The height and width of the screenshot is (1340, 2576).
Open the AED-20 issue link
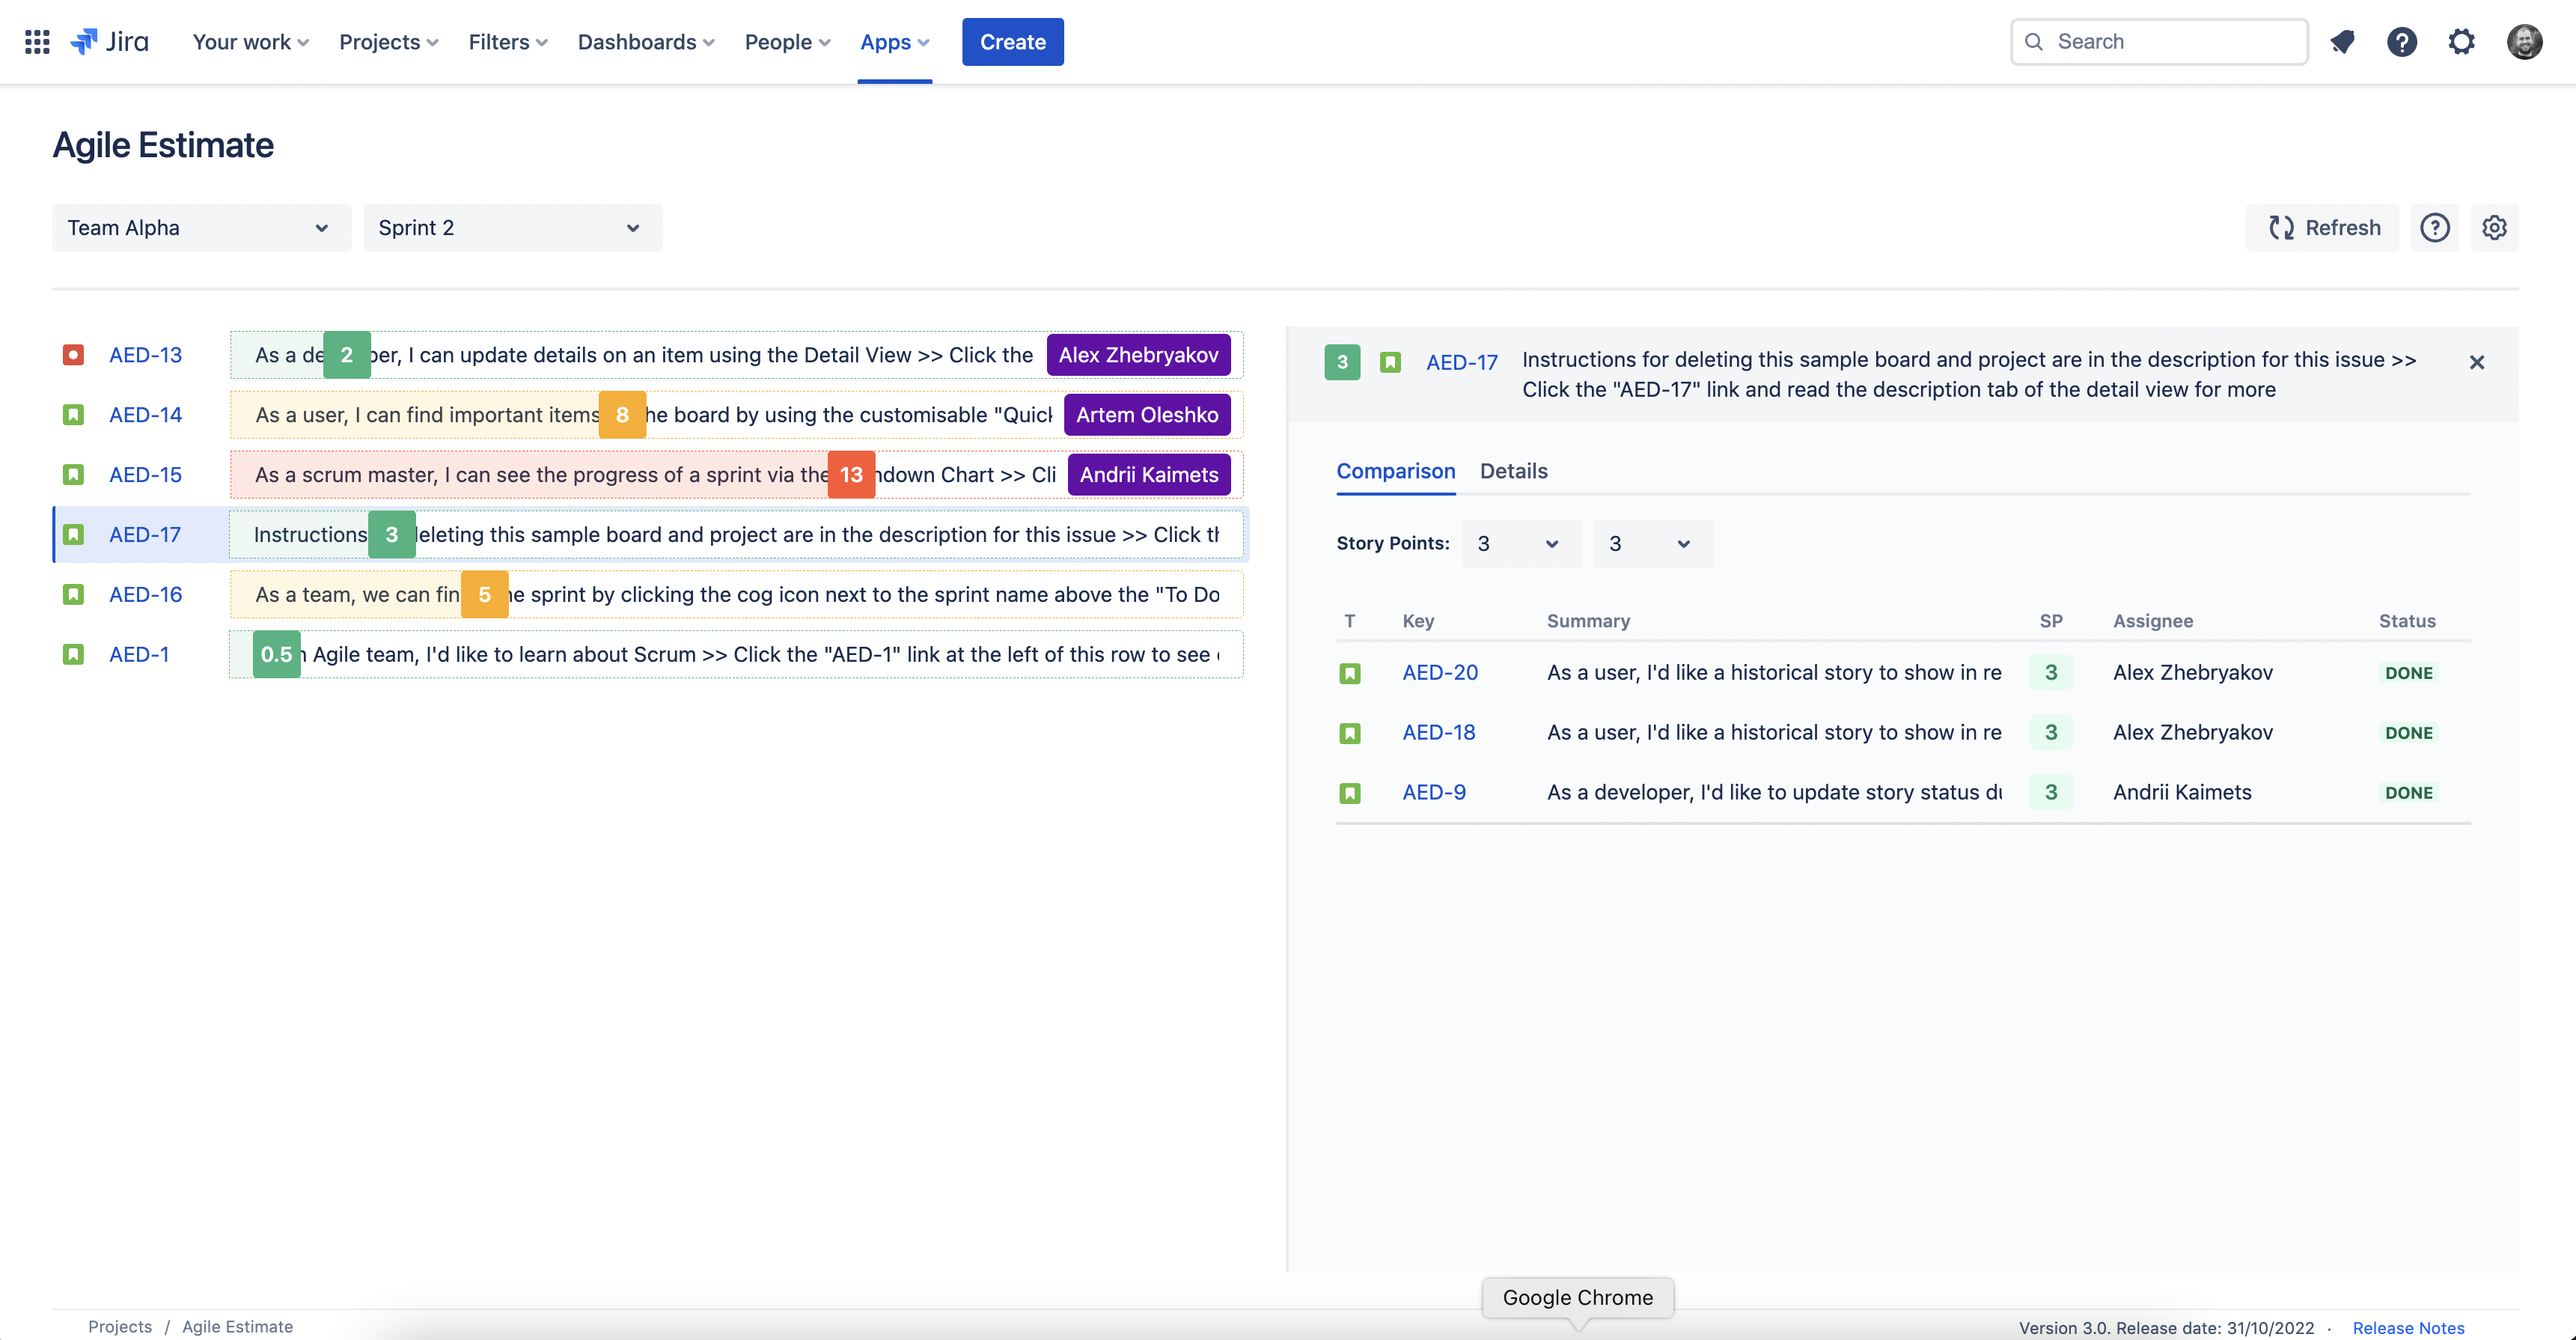(x=1440, y=672)
